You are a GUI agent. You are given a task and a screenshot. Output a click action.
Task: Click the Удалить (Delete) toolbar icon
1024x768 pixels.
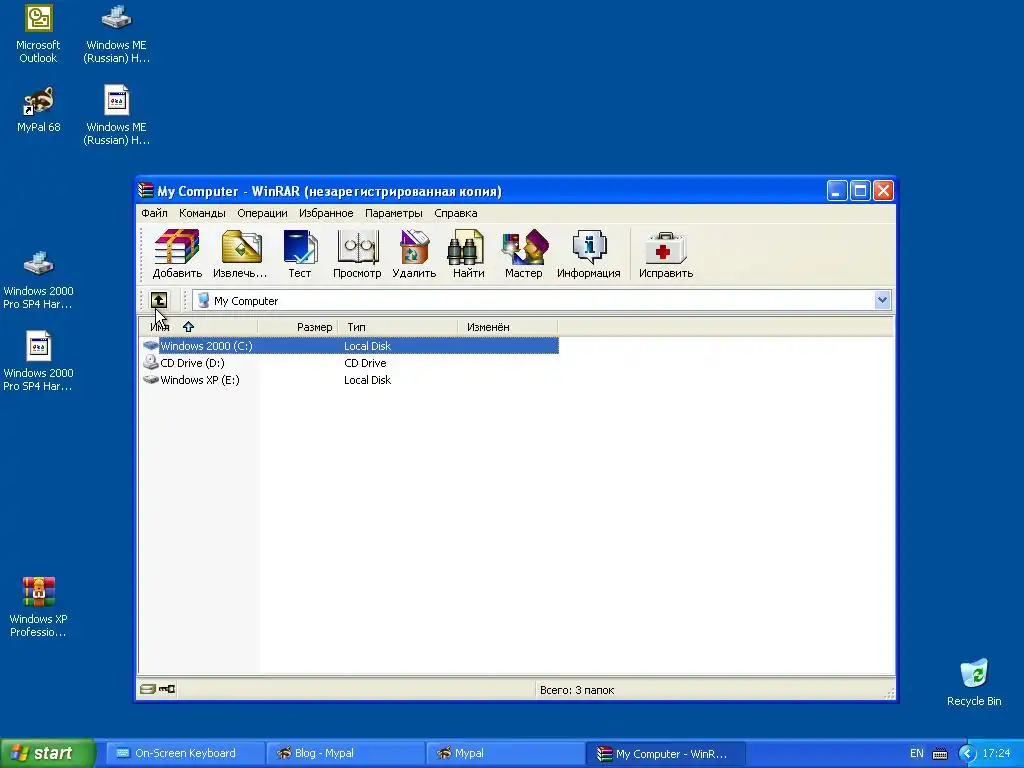(x=414, y=254)
